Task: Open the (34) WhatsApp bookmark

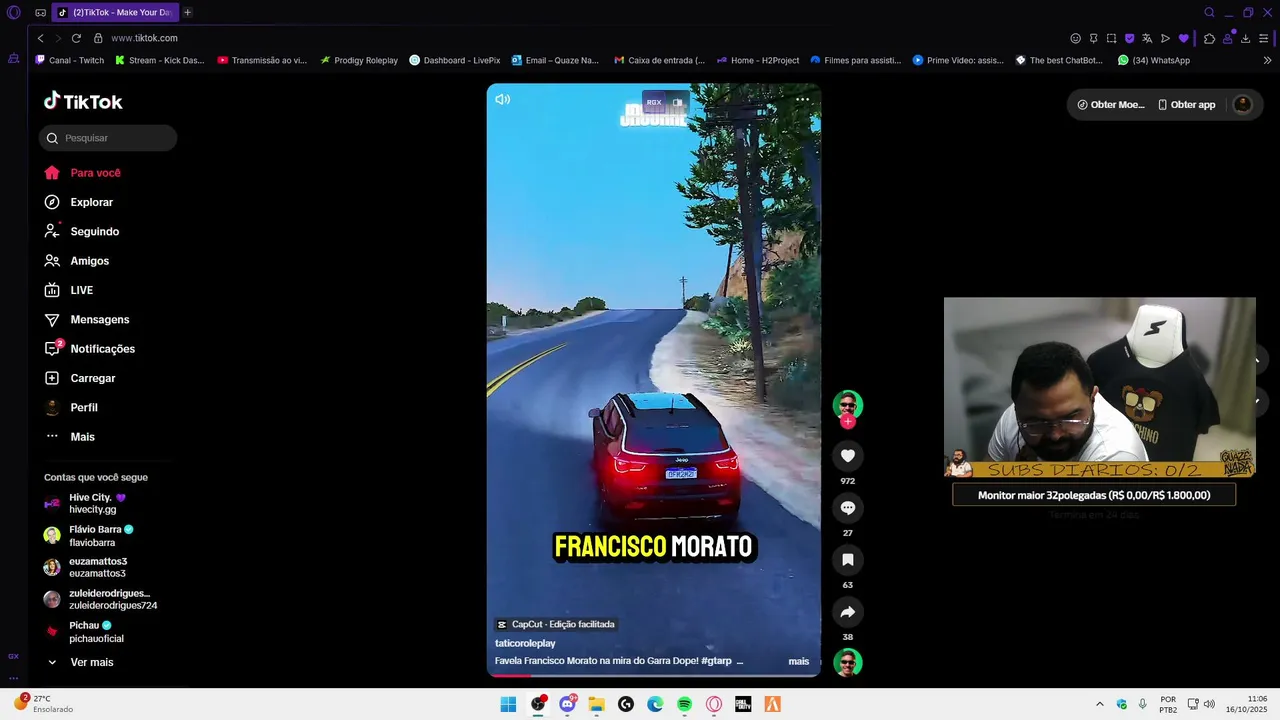Action: 1154,60
